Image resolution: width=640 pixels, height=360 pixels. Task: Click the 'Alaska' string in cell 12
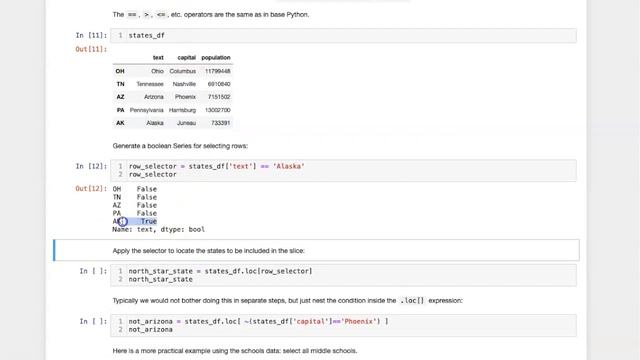[289, 166]
